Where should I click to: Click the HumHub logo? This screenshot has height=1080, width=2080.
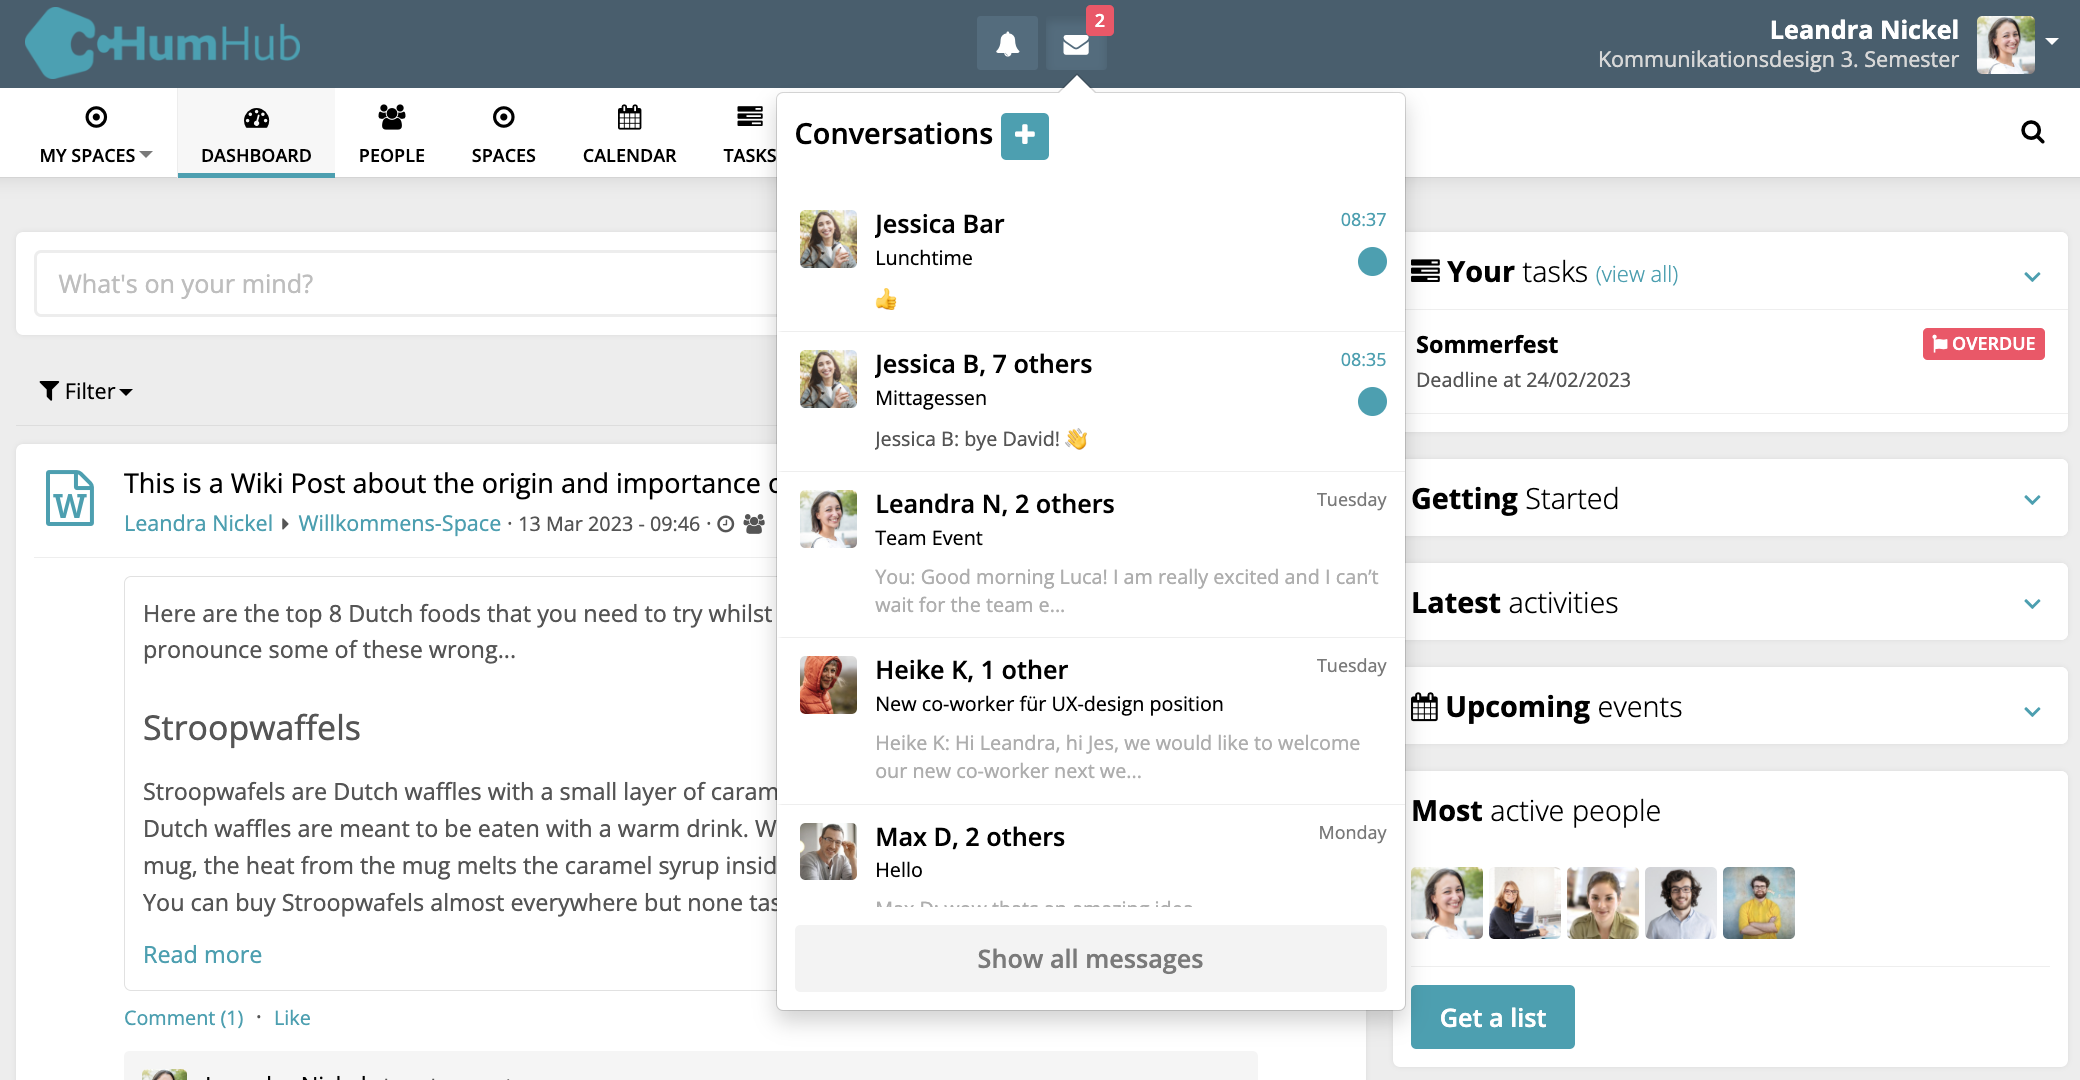pyautogui.click(x=163, y=43)
